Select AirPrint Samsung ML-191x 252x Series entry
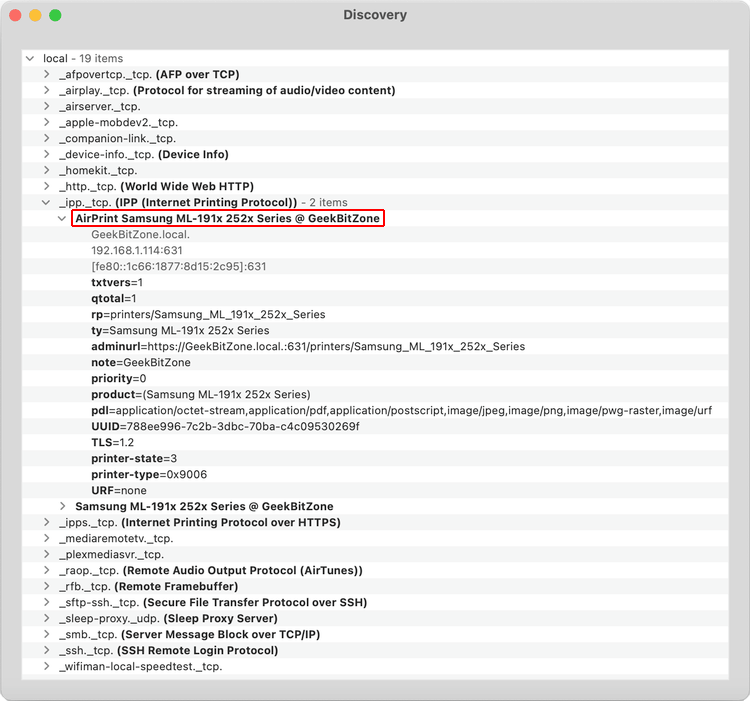Screen dimensions: 750x701 click(228, 219)
